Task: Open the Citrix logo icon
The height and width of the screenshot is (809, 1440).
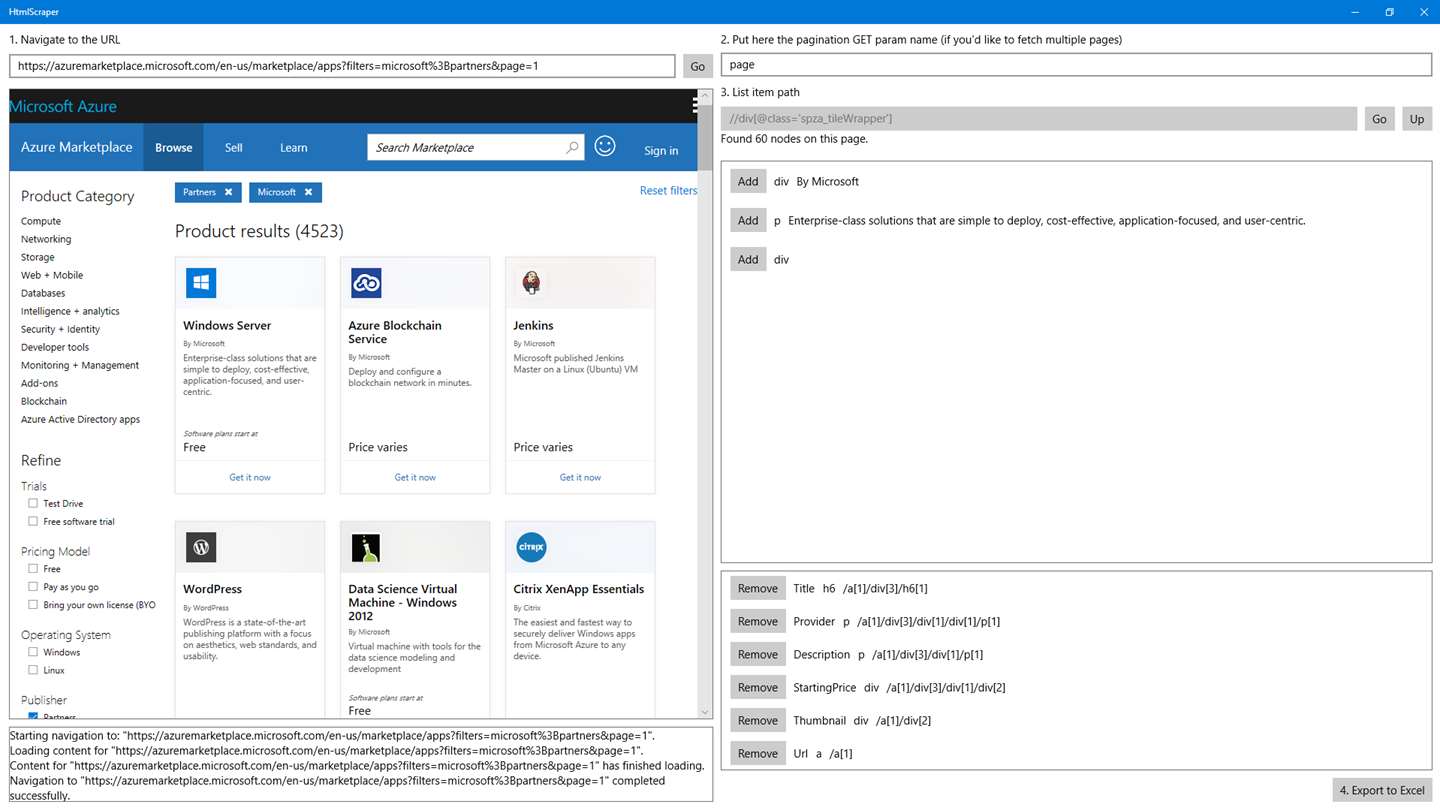Action: (531, 547)
